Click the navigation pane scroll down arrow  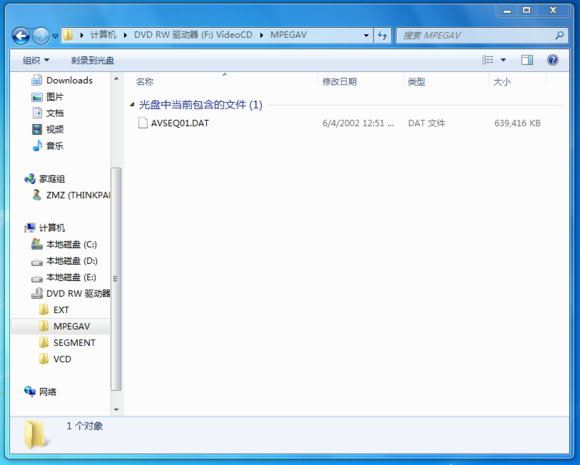click(x=116, y=410)
